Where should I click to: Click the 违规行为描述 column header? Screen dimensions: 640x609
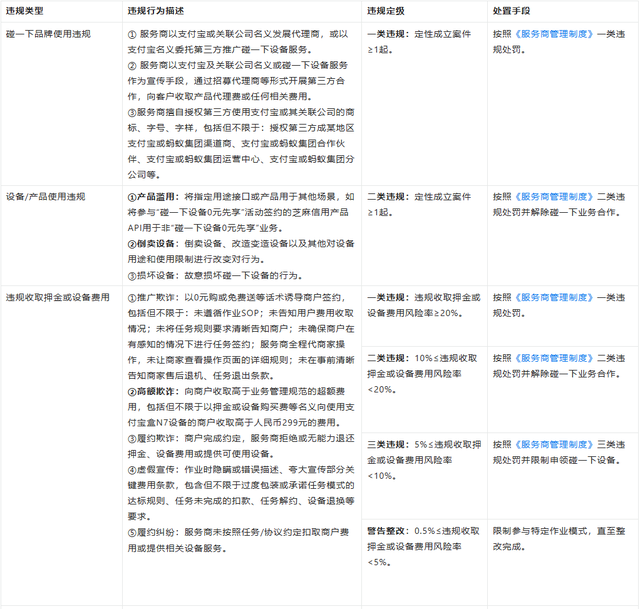(156, 11)
